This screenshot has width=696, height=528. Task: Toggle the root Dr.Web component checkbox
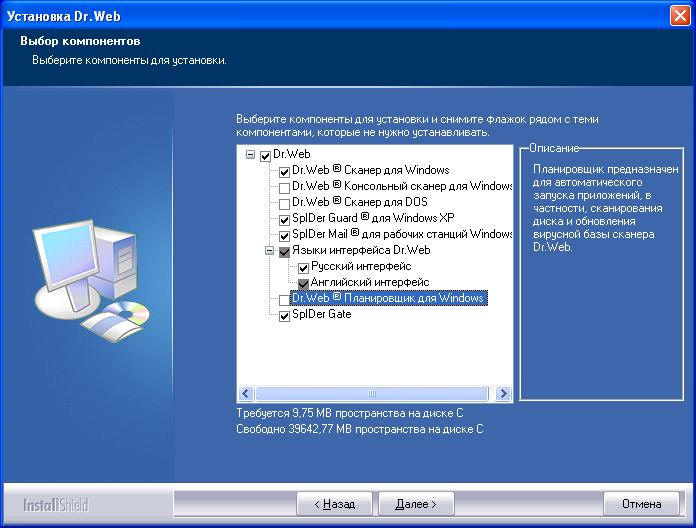pyautogui.click(x=265, y=155)
